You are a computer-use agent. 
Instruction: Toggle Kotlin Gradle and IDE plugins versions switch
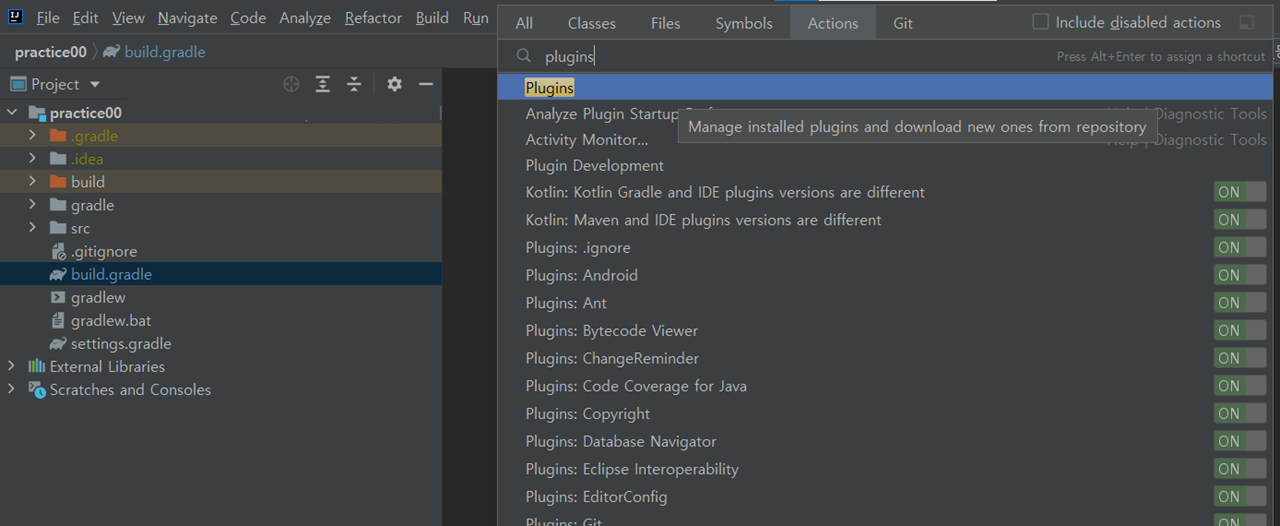tap(1240, 192)
